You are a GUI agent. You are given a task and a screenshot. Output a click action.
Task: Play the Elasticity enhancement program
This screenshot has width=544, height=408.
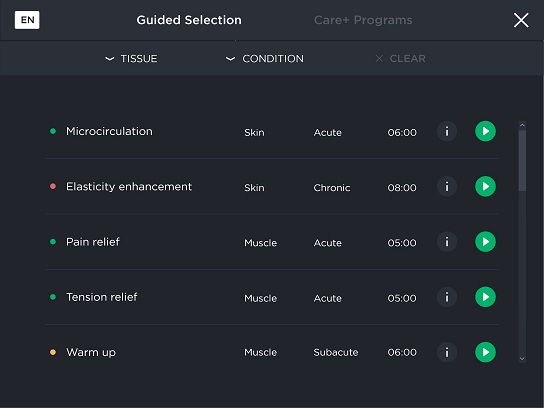pyautogui.click(x=485, y=186)
